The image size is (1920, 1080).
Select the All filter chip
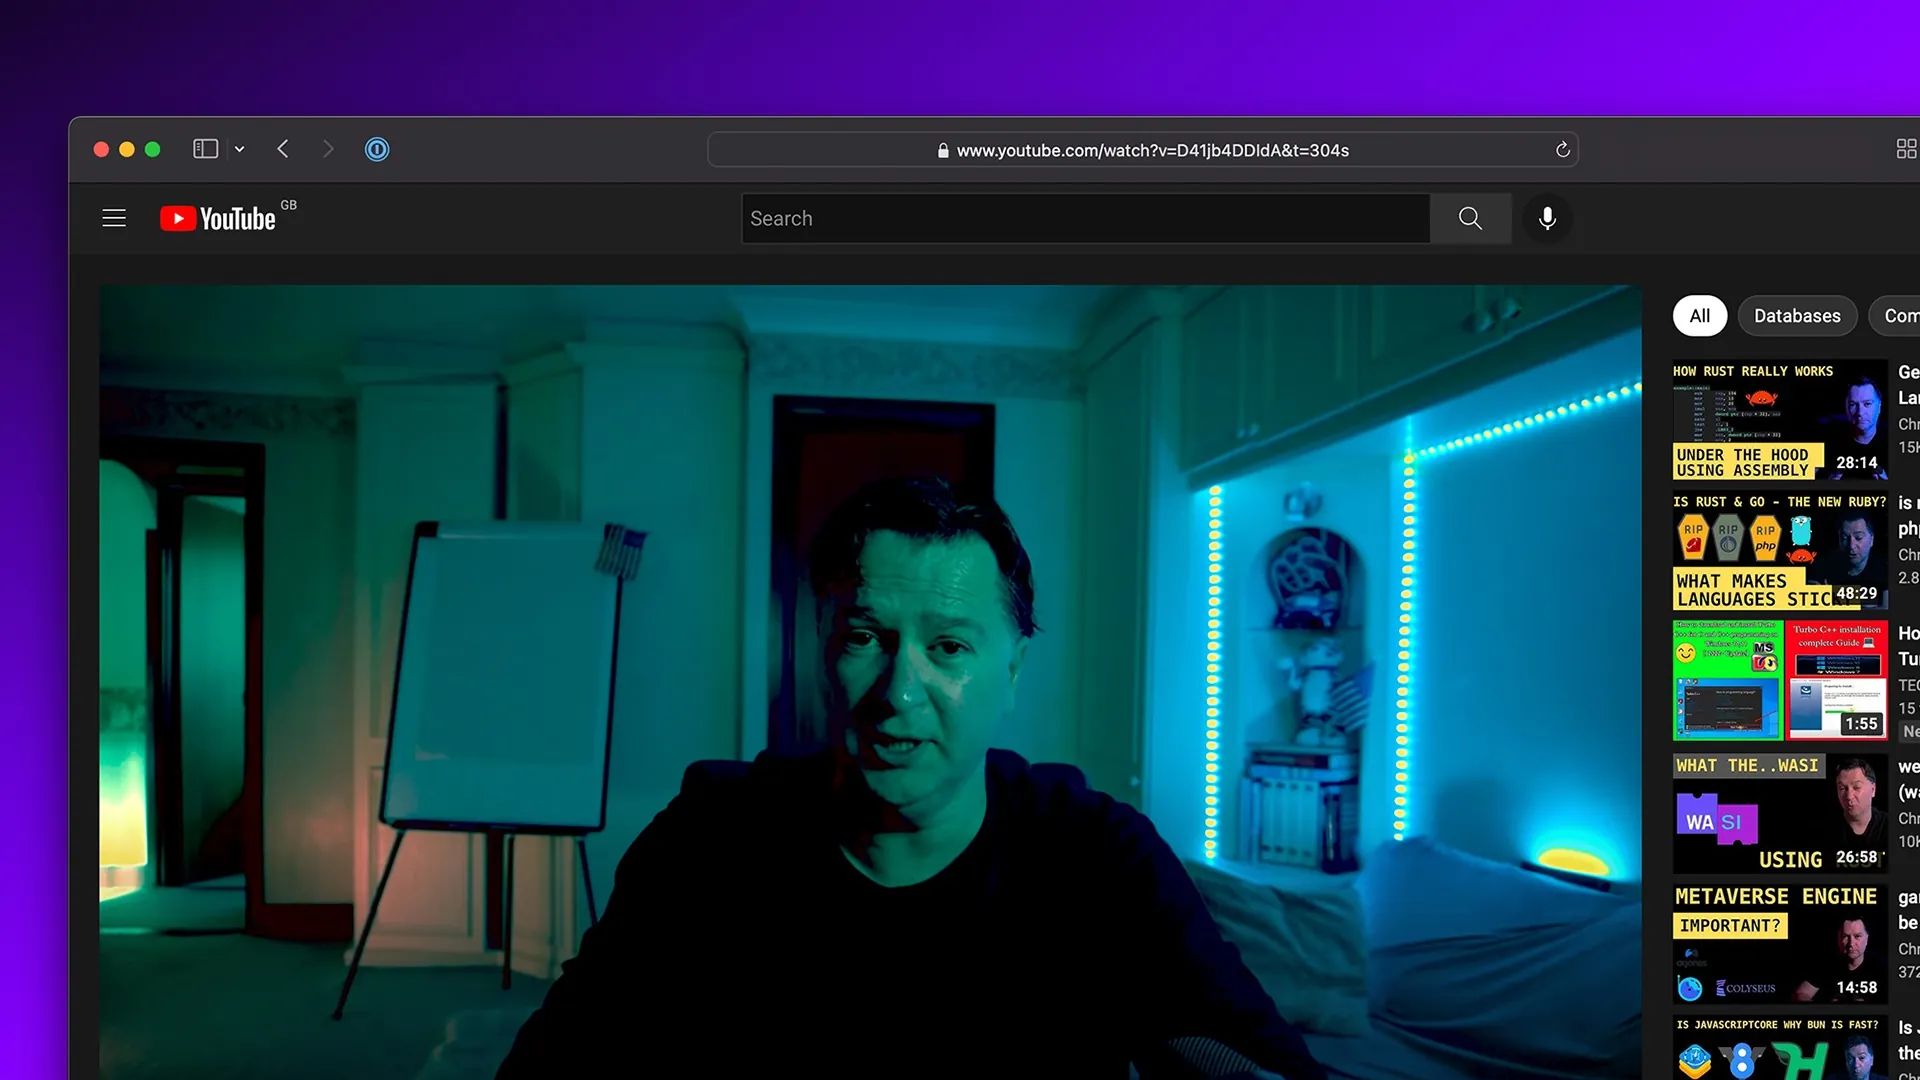tap(1699, 316)
